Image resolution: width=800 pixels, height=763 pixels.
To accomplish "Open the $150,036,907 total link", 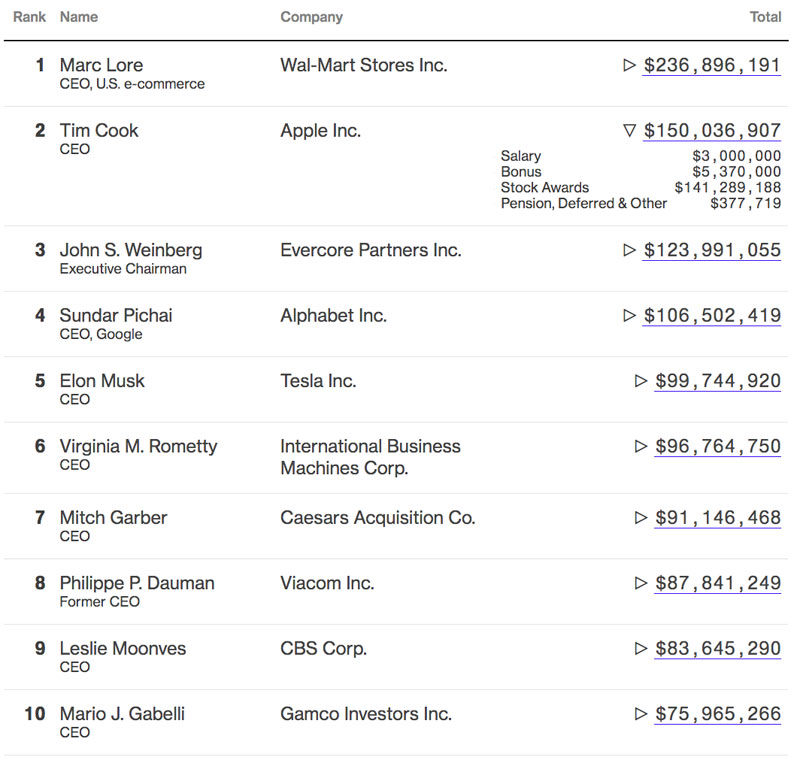I will tap(712, 131).
